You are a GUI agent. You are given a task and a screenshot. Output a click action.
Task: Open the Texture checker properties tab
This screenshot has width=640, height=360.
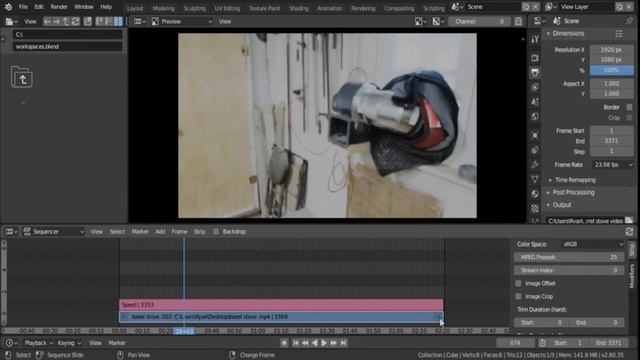[535, 209]
